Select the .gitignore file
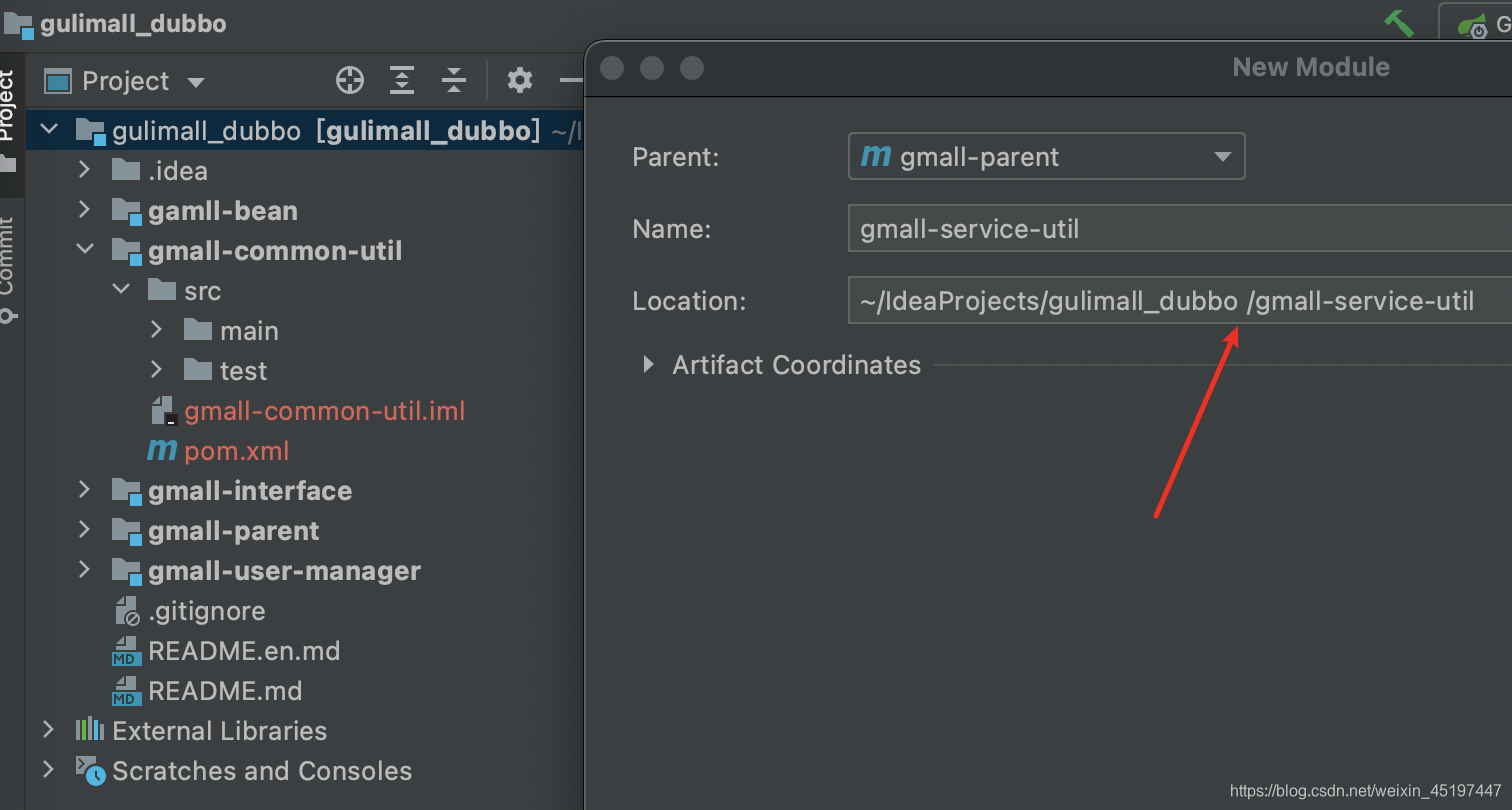This screenshot has width=1512, height=810. 207,610
